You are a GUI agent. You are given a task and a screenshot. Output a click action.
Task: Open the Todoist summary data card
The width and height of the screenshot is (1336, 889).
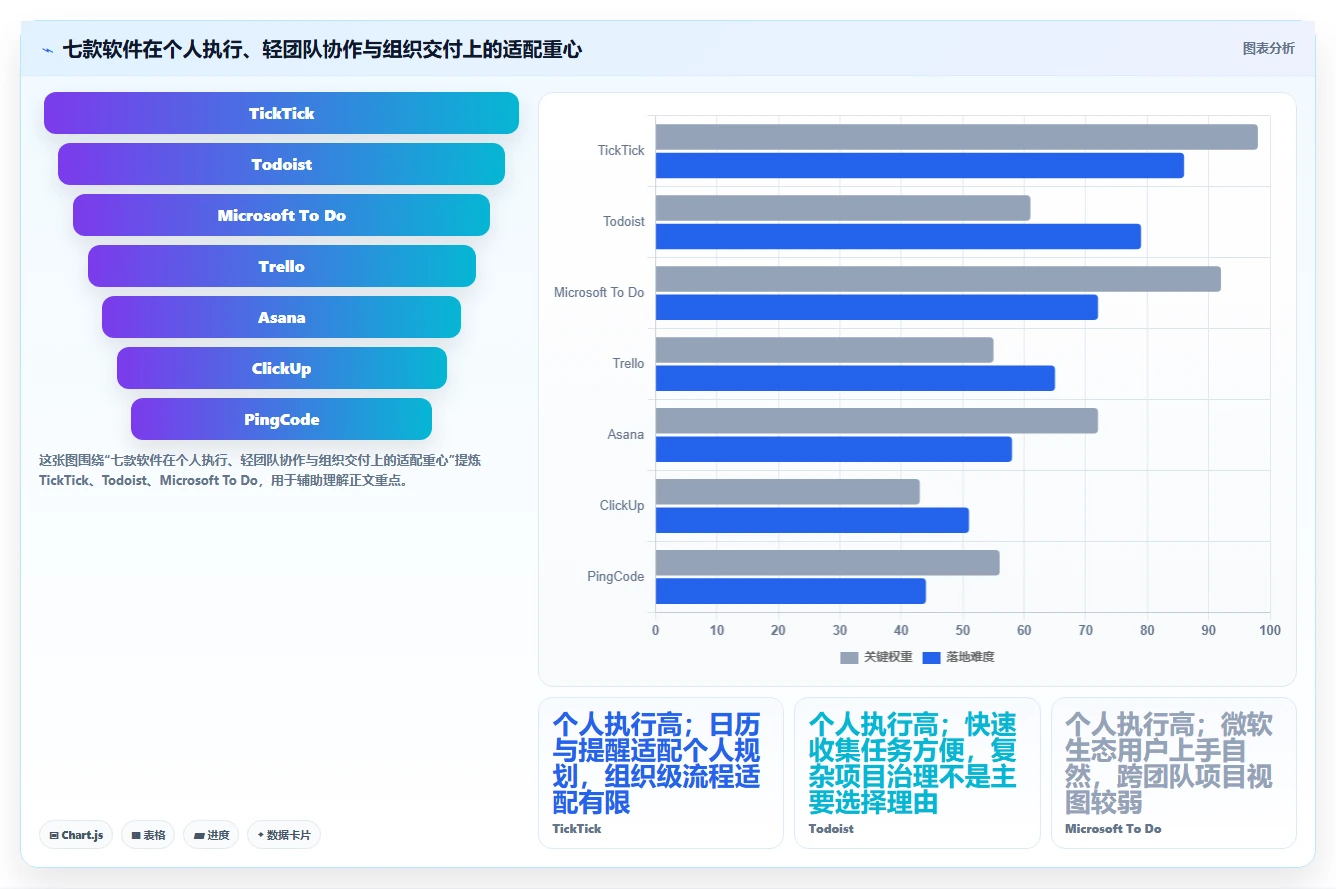point(917,773)
